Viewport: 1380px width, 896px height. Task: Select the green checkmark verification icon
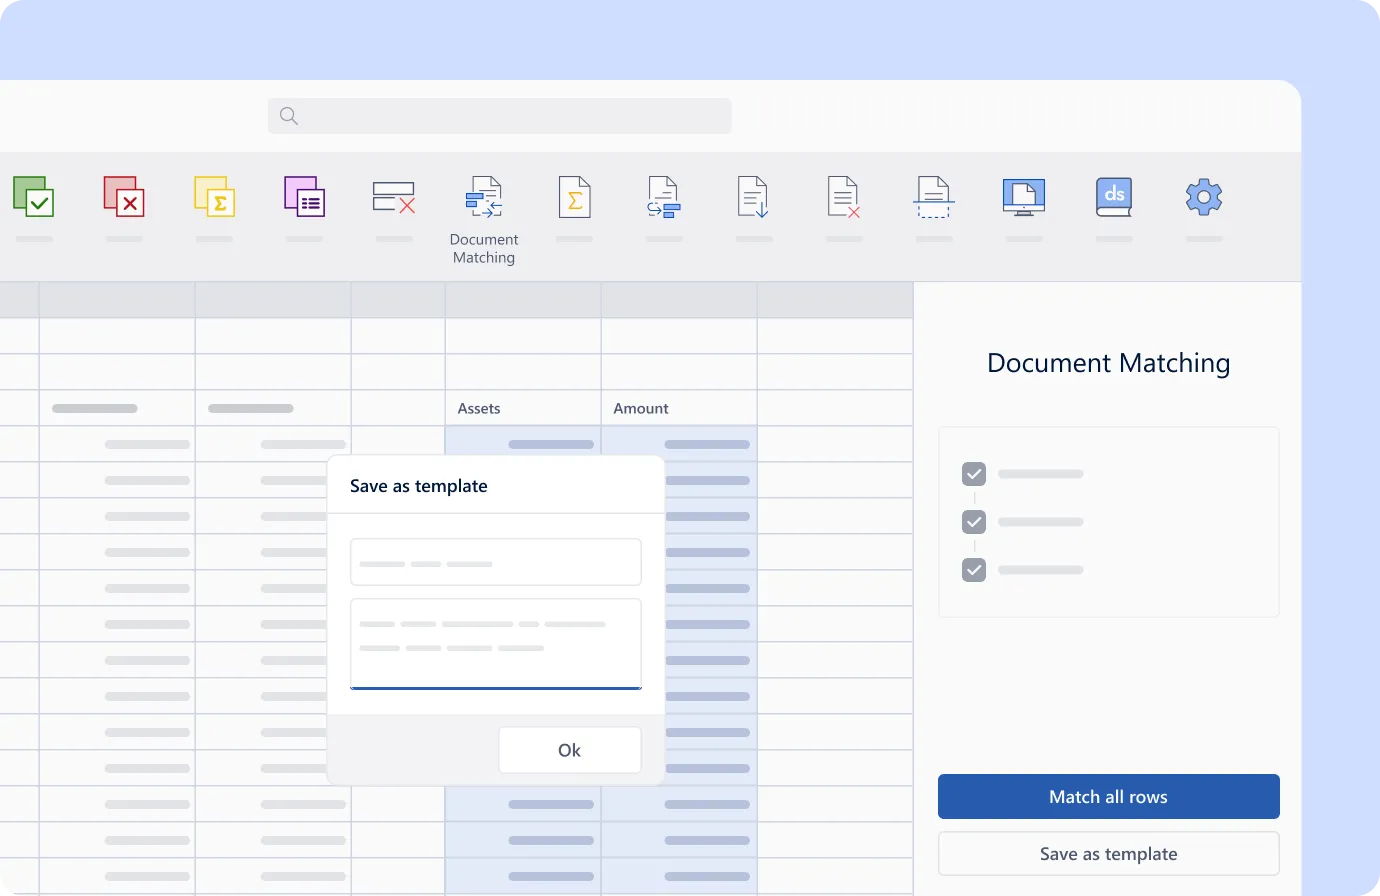click(34, 197)
